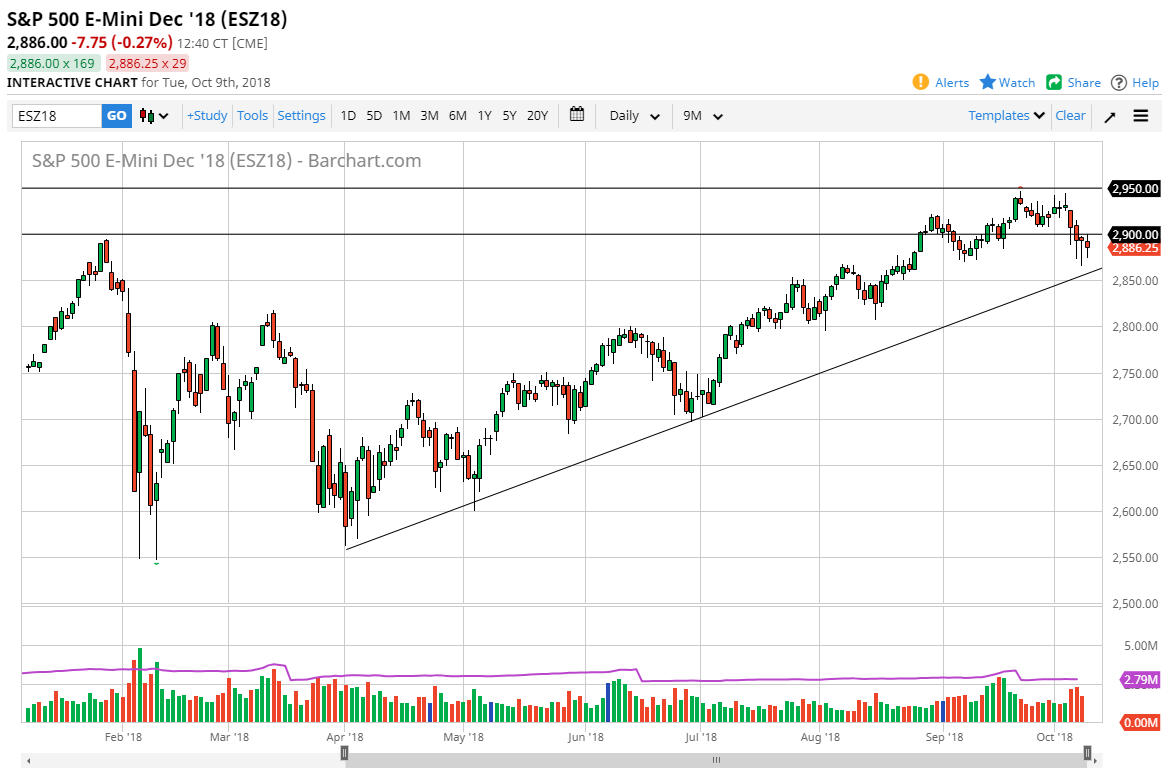Open the Templates dropdown
The width and height of the screenshot is (1172, 772).
pos(1003,115)
